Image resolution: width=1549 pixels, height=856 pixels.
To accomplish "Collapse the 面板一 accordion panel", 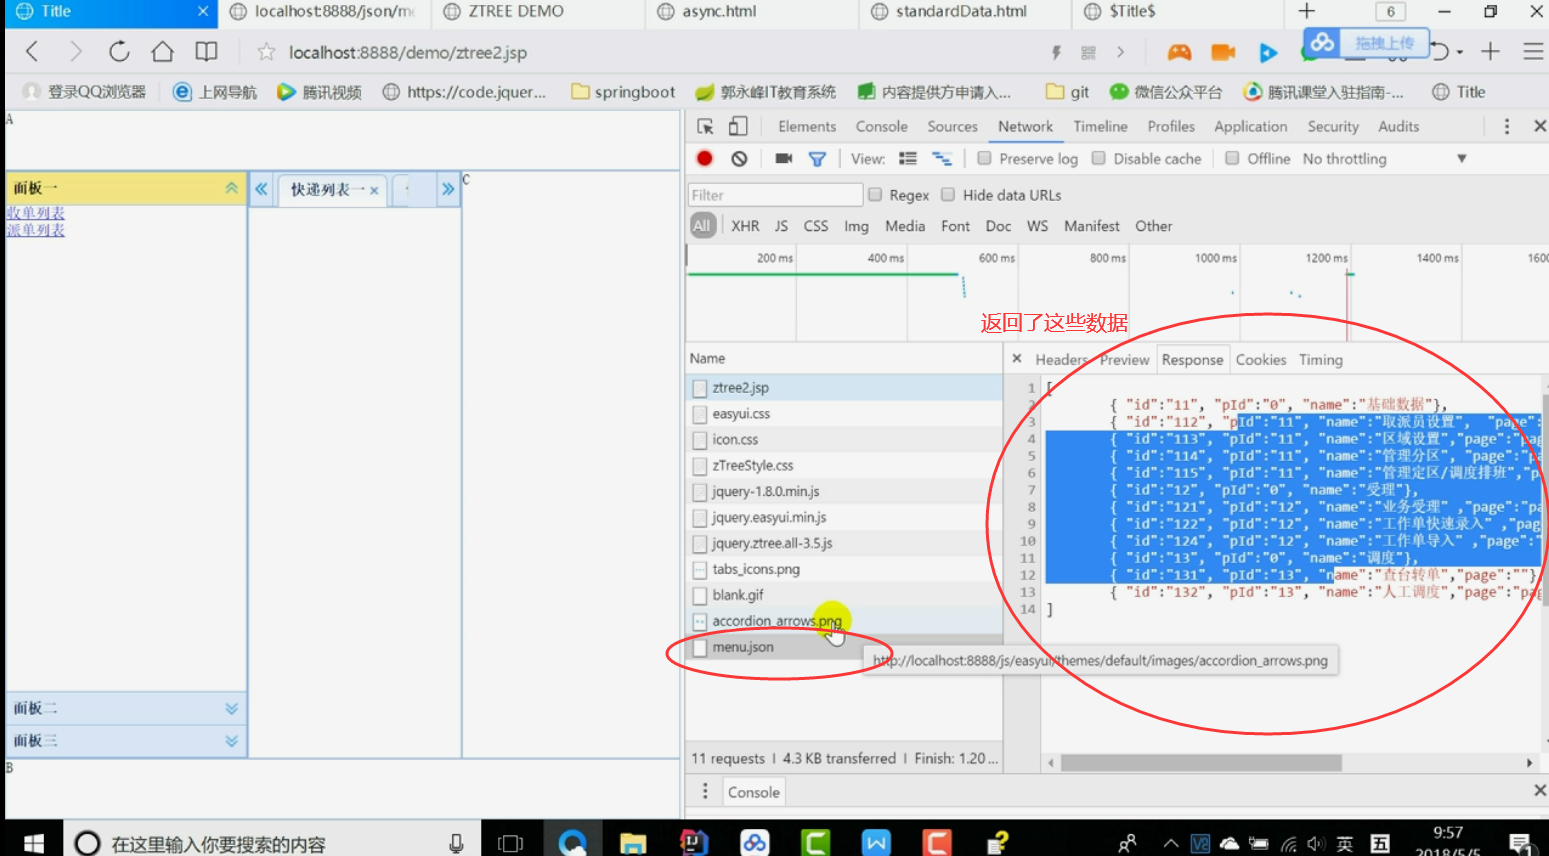I will pos(231,188).
